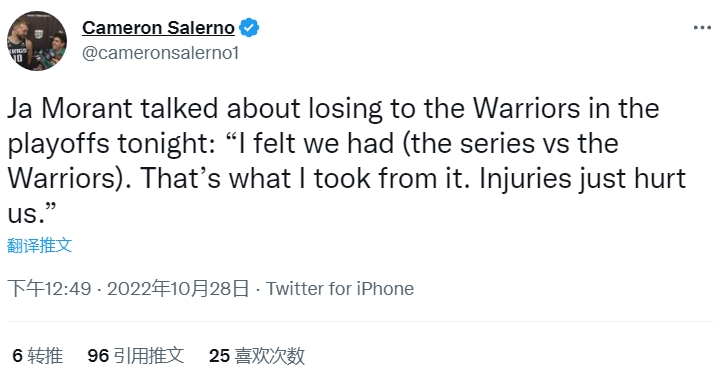The image size is (714, 372).
Task: Open the @cameronsalerno1 handle link
Action: 160,53
